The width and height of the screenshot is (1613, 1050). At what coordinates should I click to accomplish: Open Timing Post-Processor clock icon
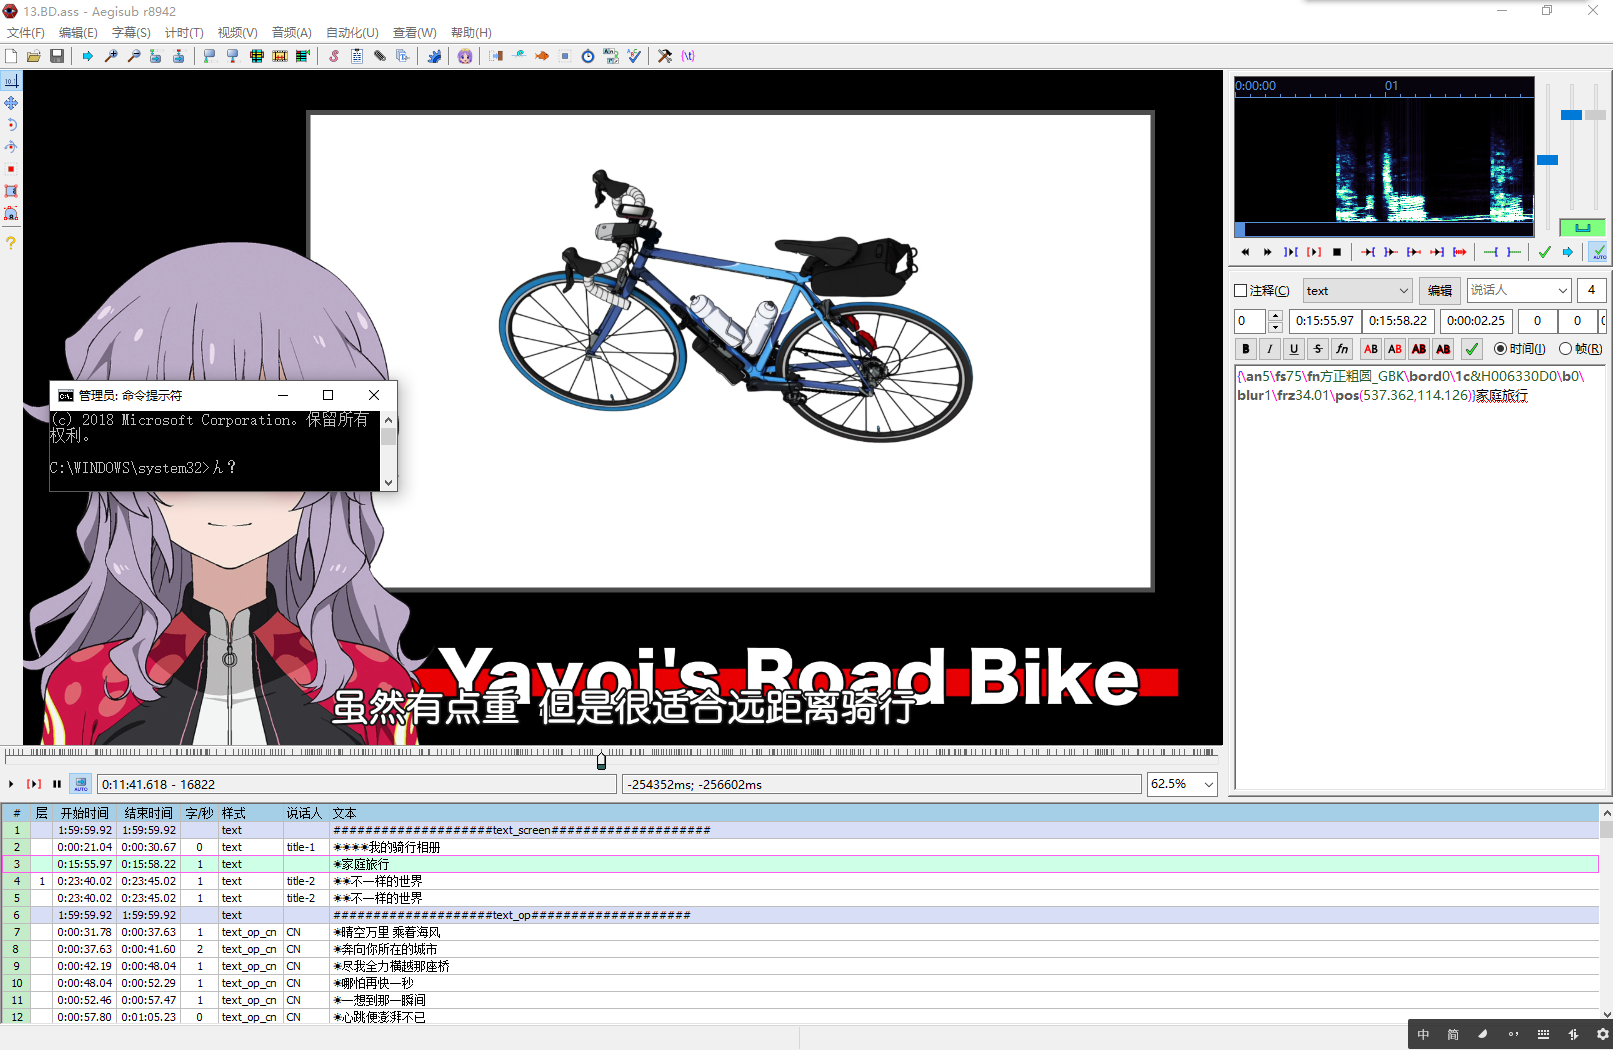(588, 56)
